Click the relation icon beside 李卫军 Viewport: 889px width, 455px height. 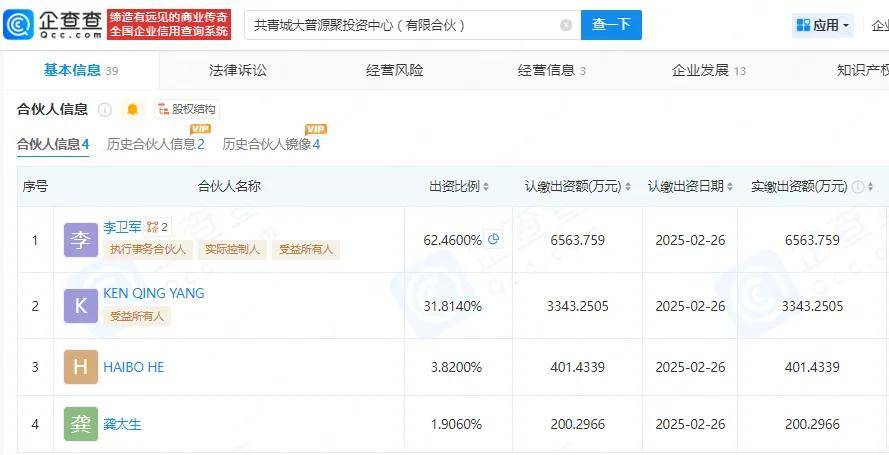pyautogui.click(x=153, y=227)
